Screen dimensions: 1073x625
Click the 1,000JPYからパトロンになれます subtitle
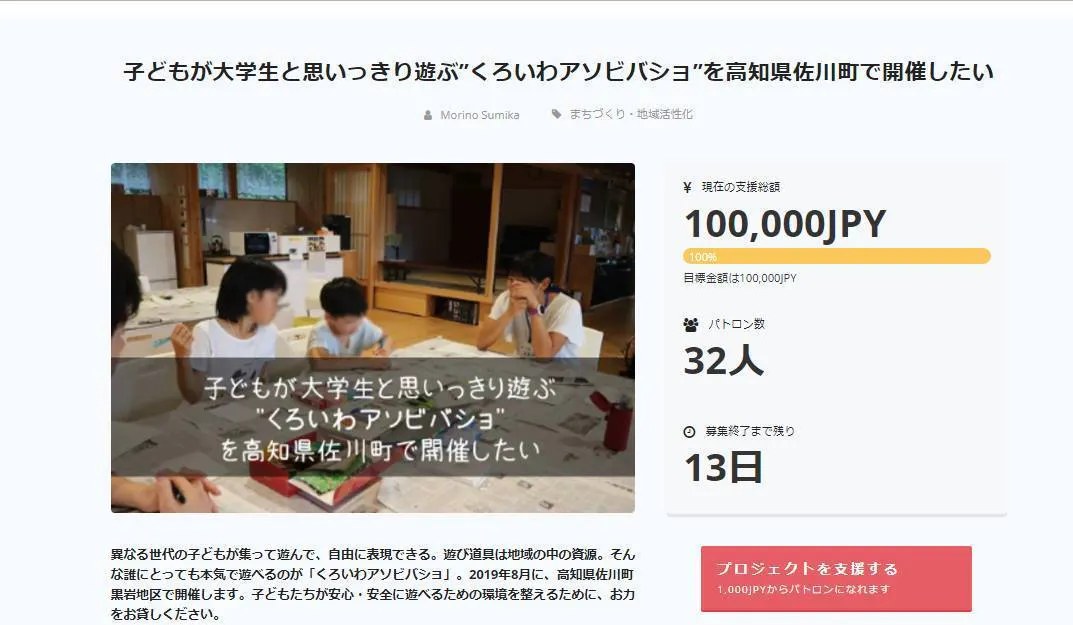[x=803, y=589]
